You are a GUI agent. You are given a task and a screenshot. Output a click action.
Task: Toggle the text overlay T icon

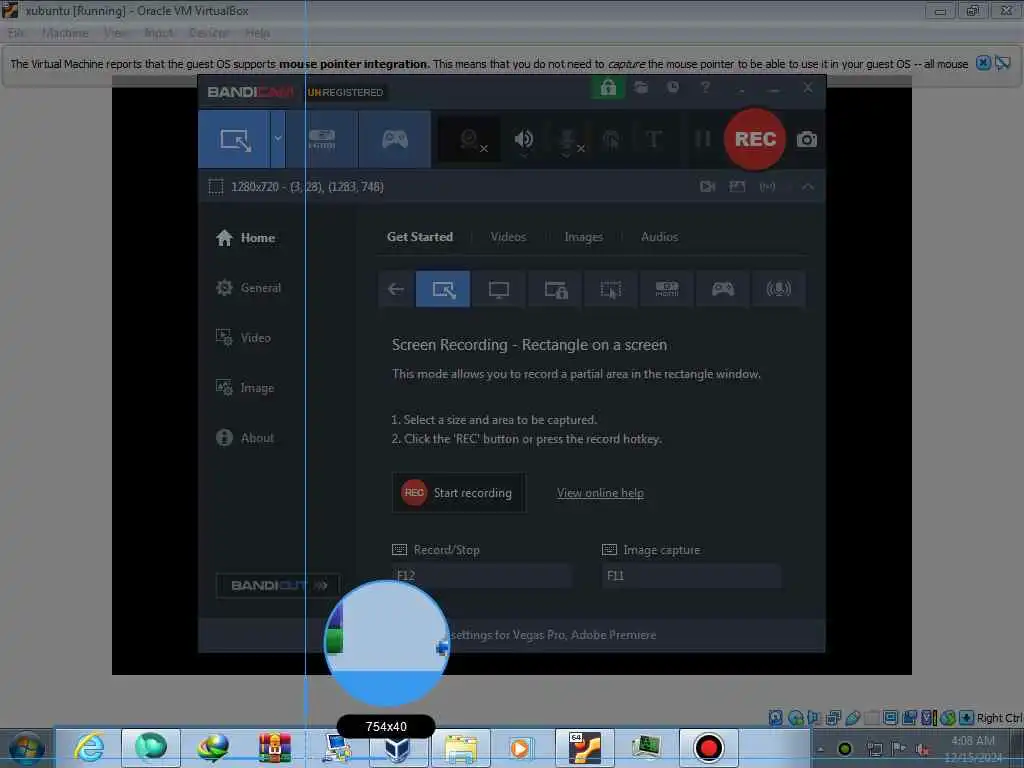(x=654, y=139)
